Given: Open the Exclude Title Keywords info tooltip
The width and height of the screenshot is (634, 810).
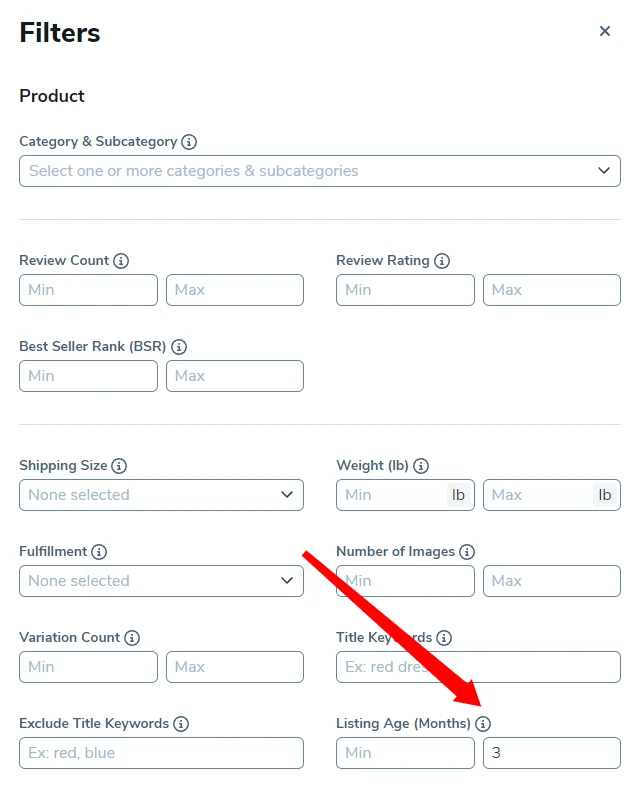Looking at the screenshot, I should pyautogui.click(x=180, y=723).
